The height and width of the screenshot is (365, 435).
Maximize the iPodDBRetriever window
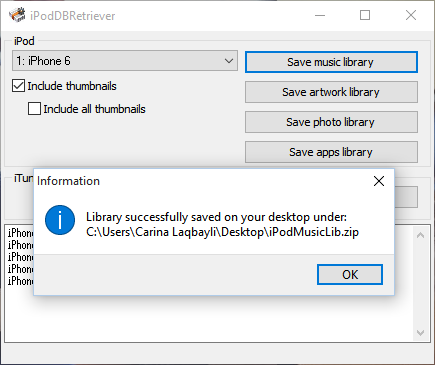tap(365, 15)
